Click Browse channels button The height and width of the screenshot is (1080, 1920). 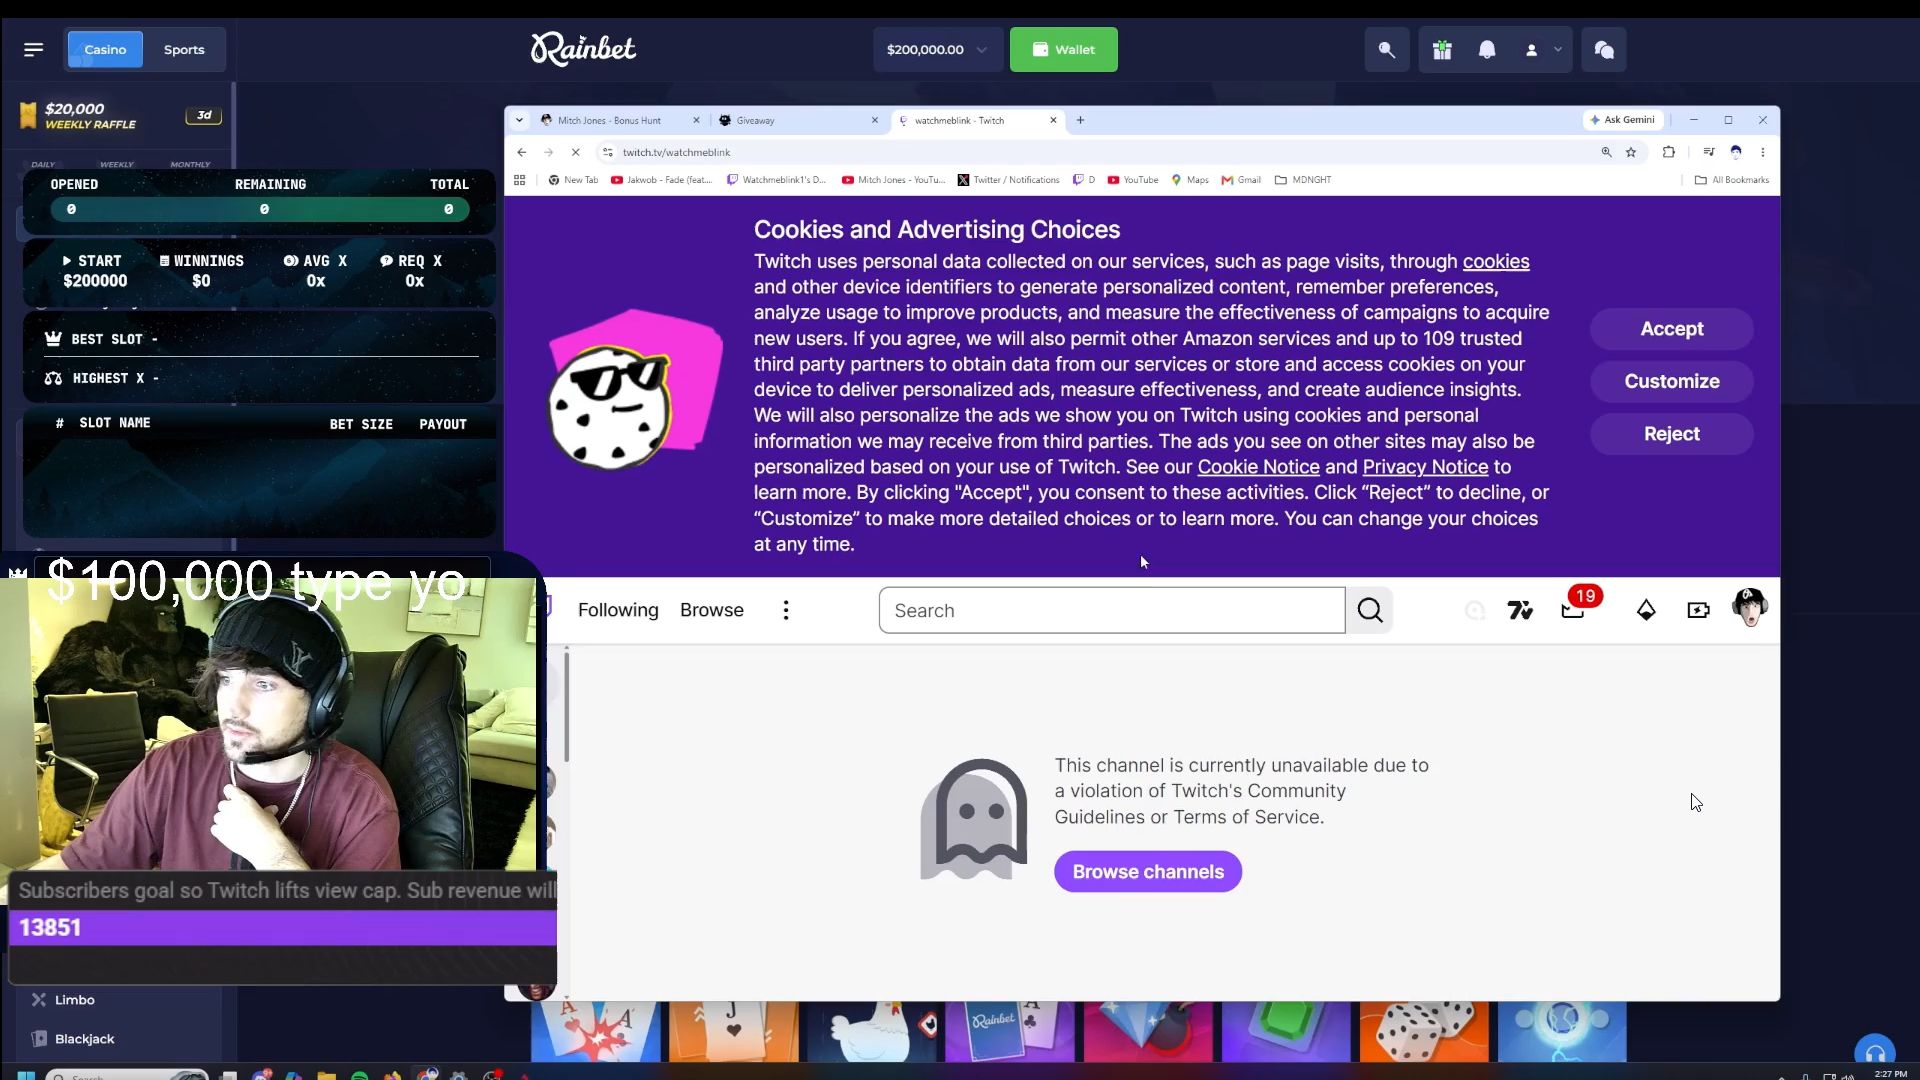1148,872
